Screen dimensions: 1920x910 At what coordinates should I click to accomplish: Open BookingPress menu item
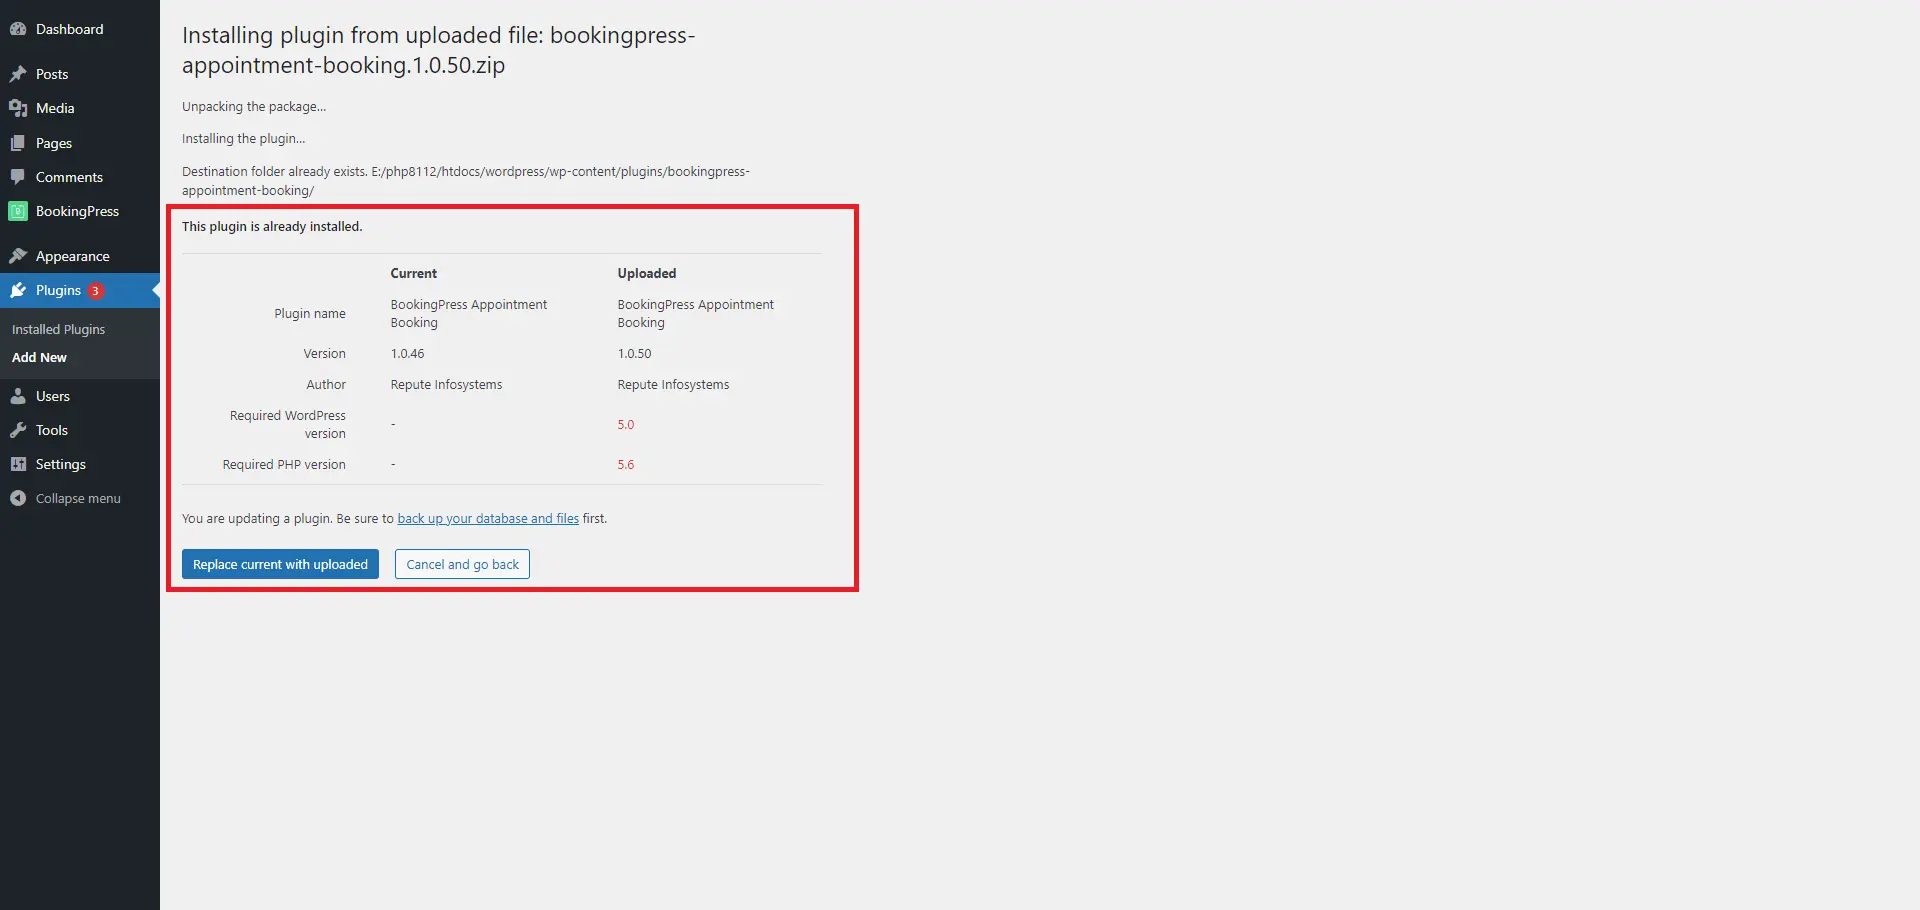click(x=80, y=211)
